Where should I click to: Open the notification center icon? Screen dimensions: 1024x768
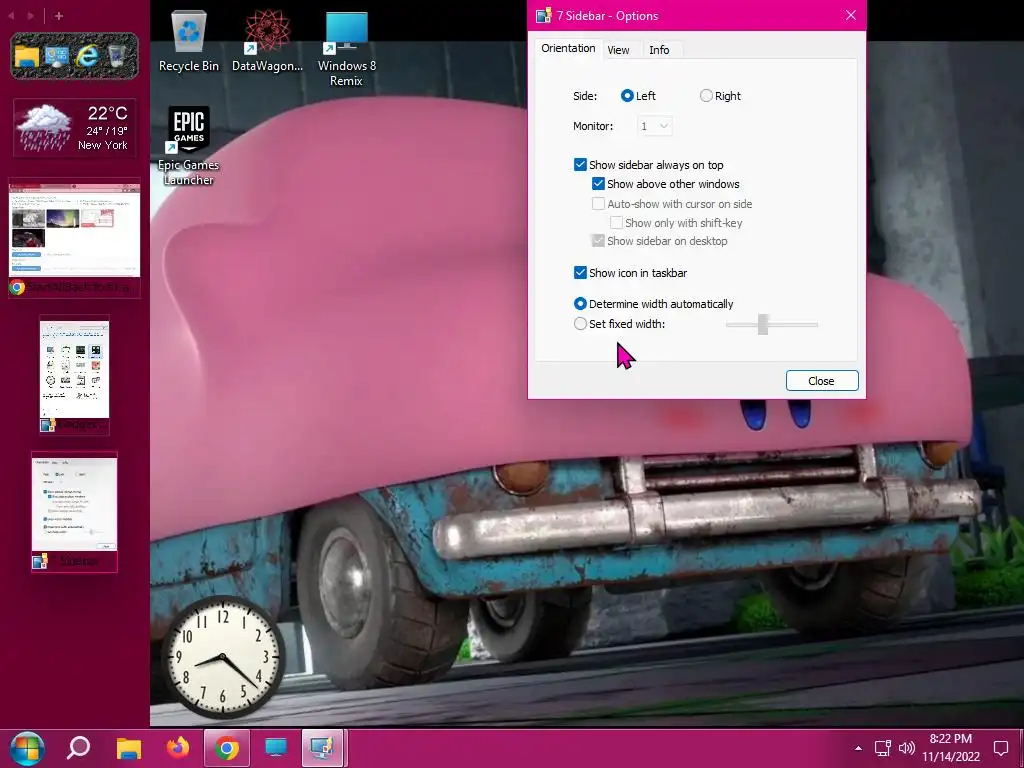pyautogui.click(x=1001, y=748)
